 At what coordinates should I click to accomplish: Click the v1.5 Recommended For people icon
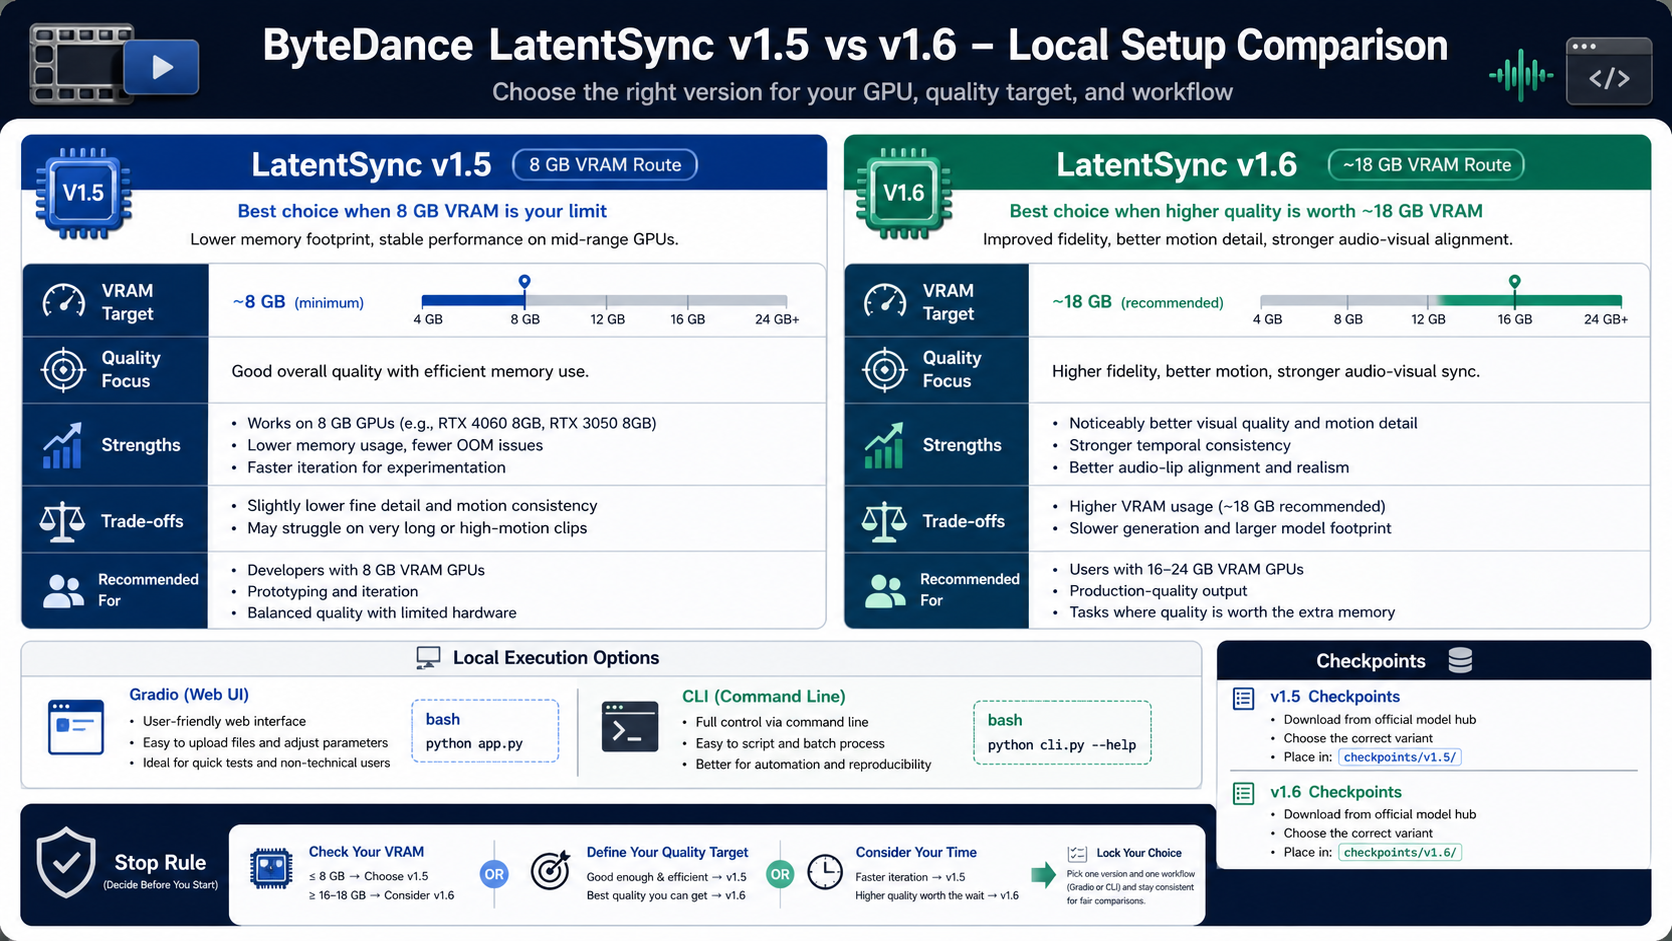[x=64, y=590]
